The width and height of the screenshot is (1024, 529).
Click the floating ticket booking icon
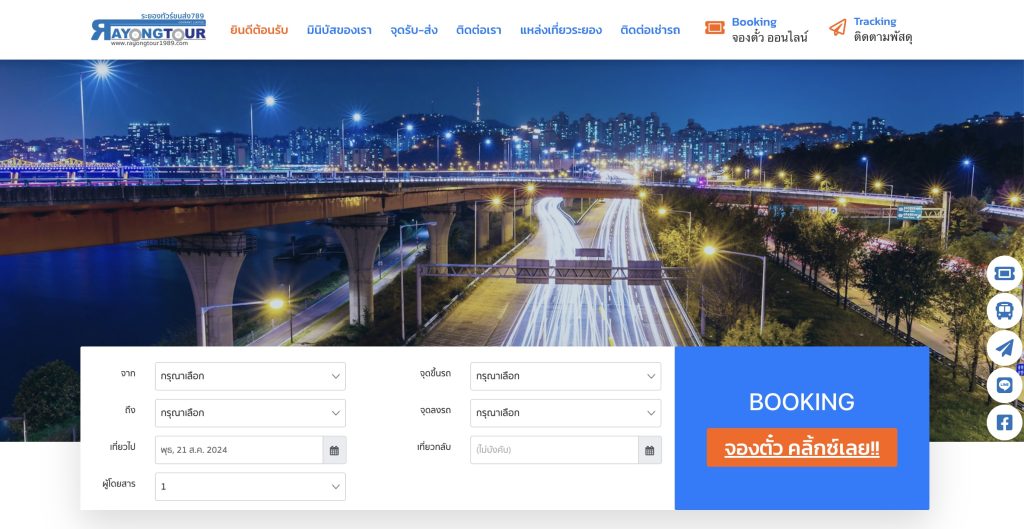point(1004,273)
